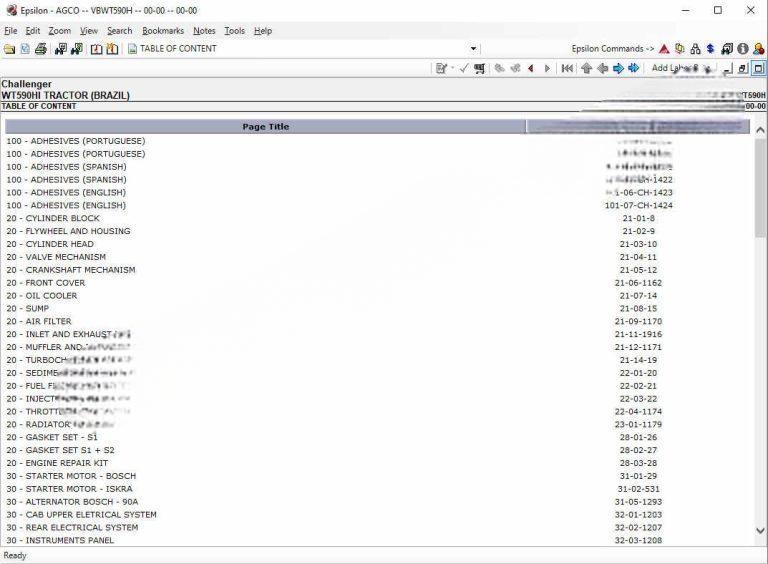Open the Search menu
Image resolution: width=768 pixels, height=564 pixels.
[x=120, y=31]
